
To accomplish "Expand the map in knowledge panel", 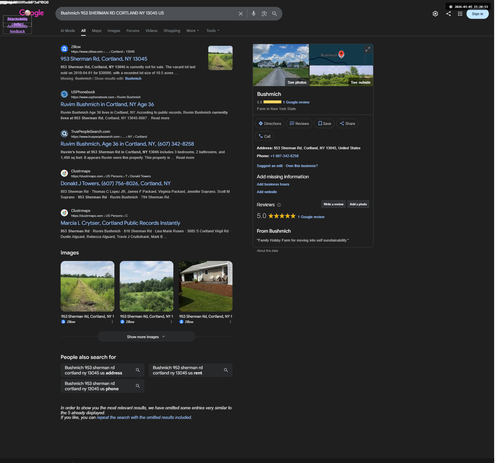I will 368,49.
